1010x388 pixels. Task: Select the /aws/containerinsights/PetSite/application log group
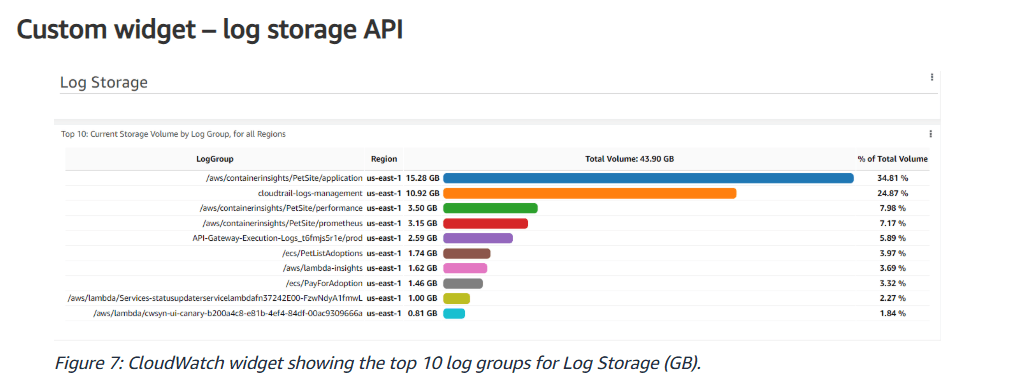pos(283,178)
